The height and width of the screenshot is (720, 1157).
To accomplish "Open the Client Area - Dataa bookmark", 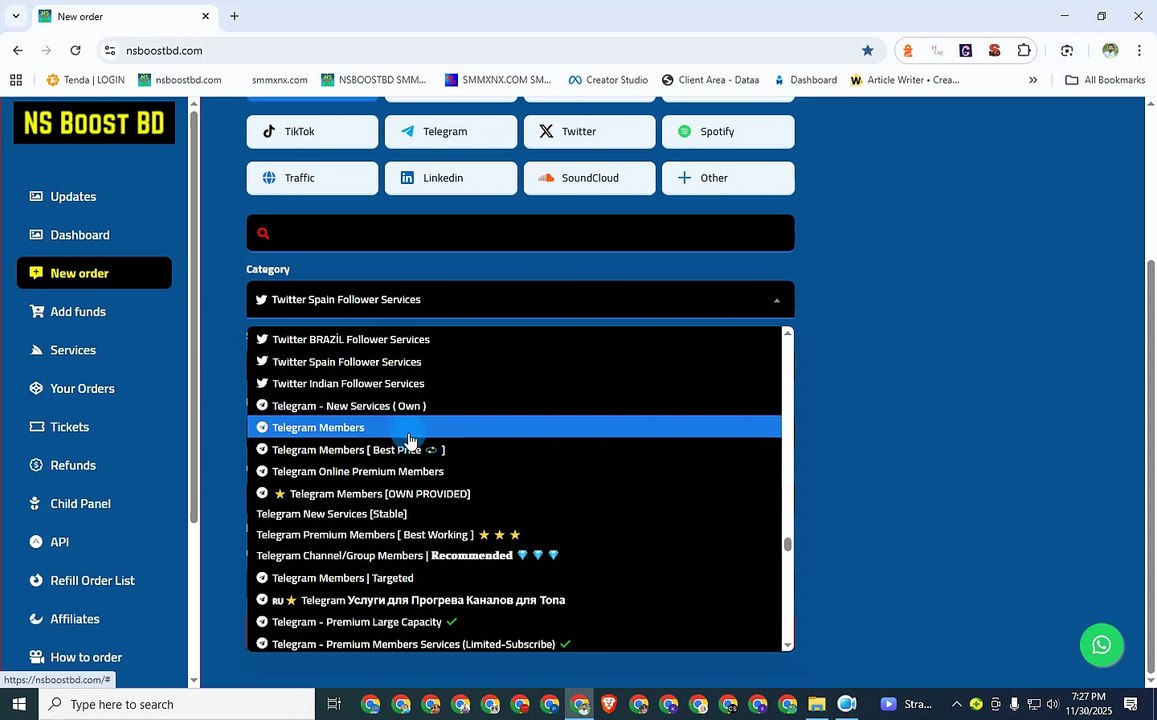I will pyautogui.click(x=710, y=80).
